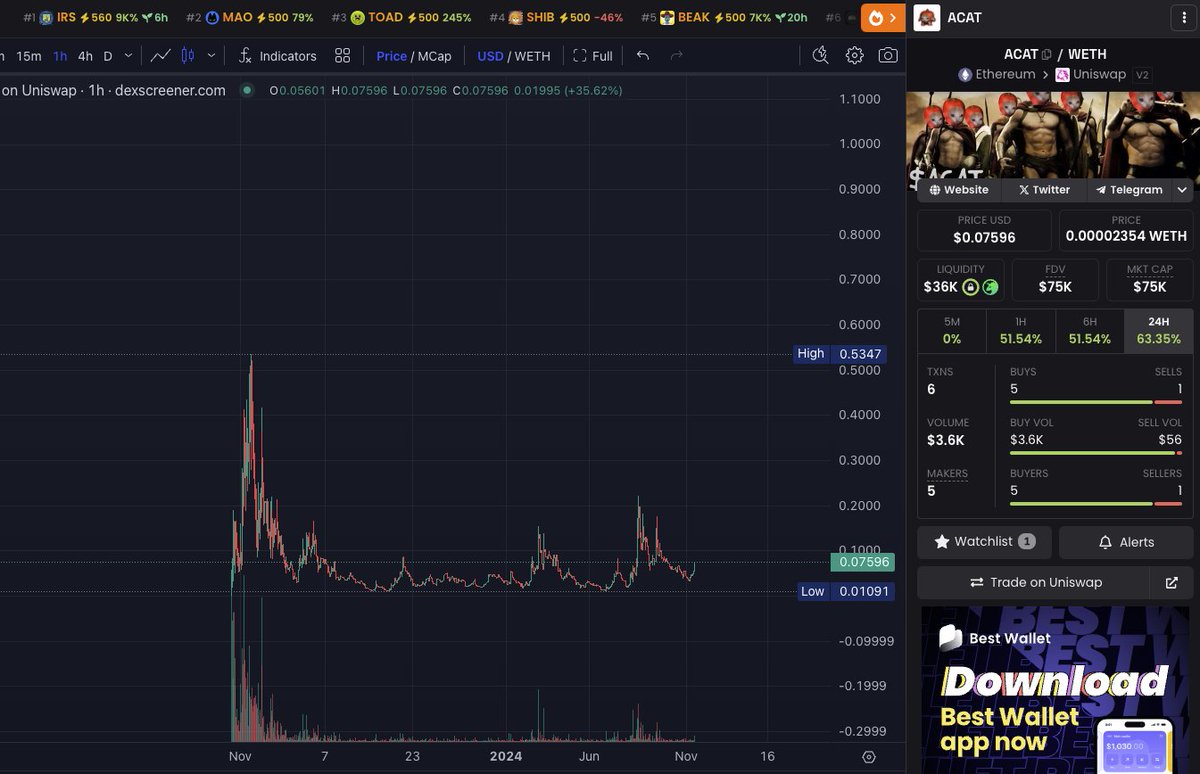
Task: Select the 6H stats tab
Action: click(x=1090, y=331)
